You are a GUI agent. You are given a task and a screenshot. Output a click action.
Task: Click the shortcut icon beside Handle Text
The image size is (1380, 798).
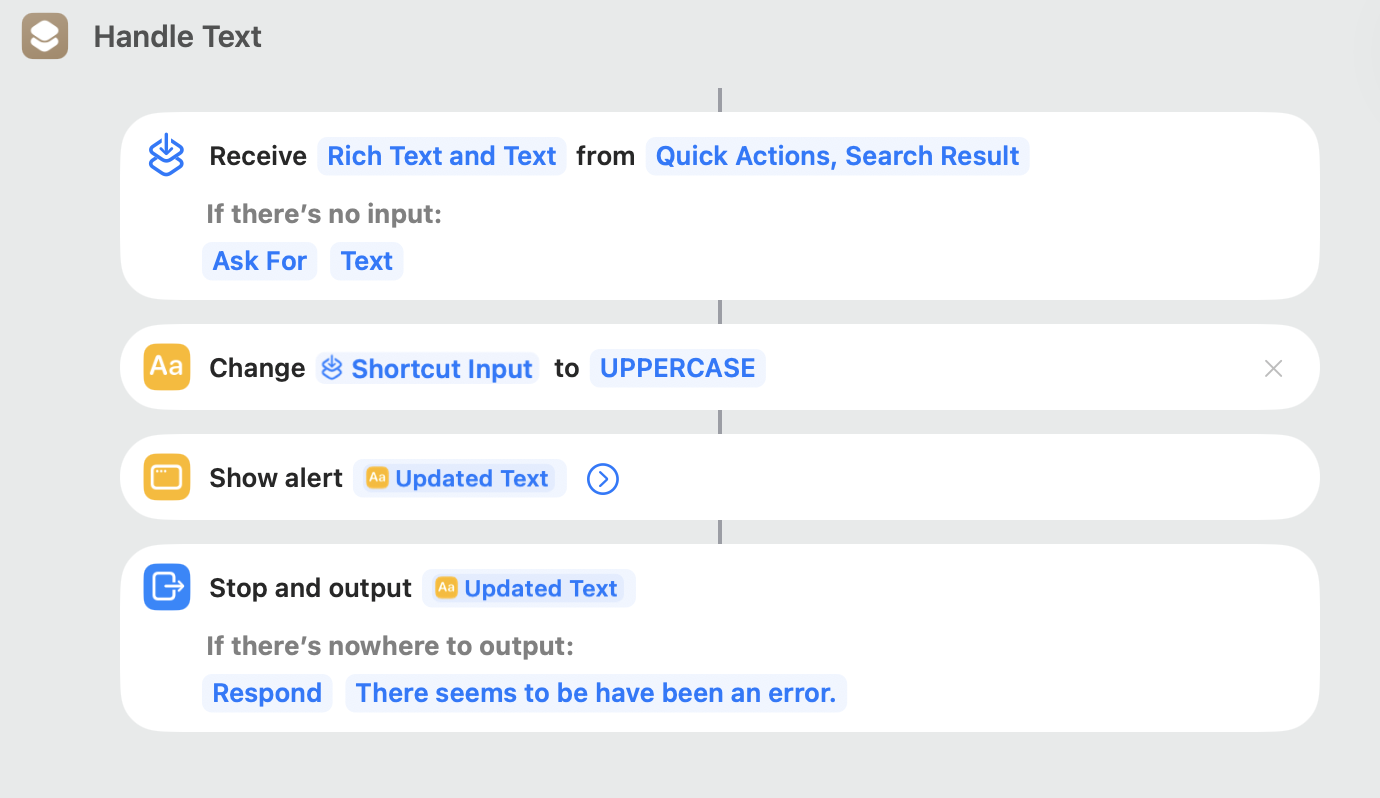pos(45,37)
